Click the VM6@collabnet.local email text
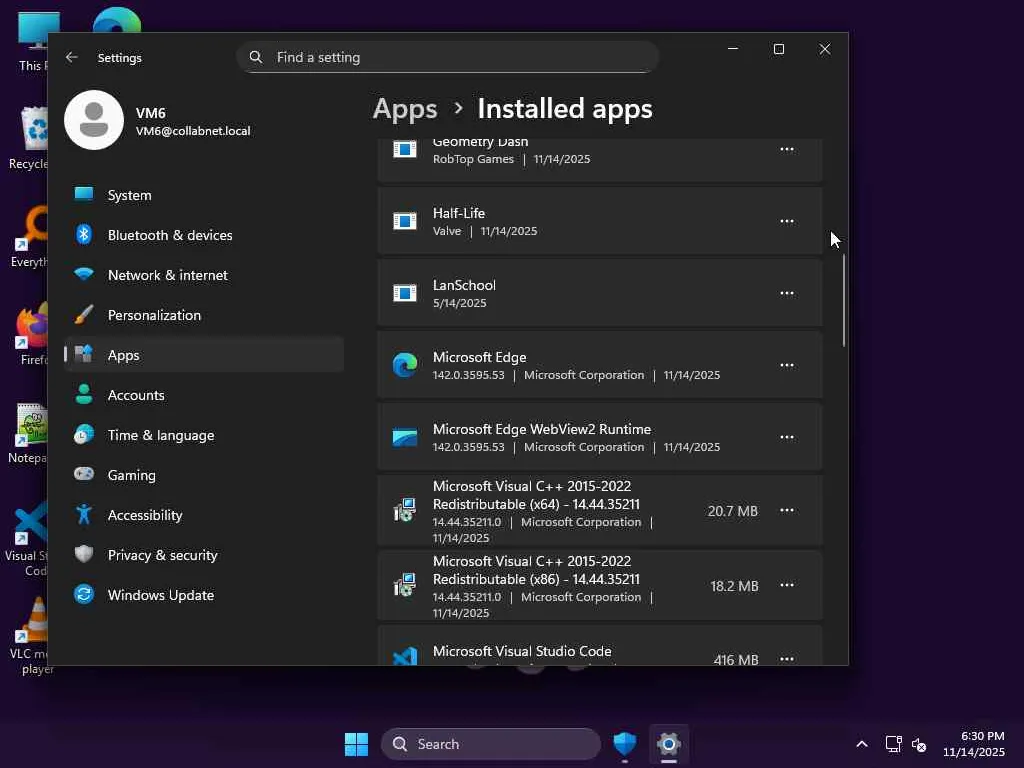Viewport: 1024px width, 768px height. 193,131
